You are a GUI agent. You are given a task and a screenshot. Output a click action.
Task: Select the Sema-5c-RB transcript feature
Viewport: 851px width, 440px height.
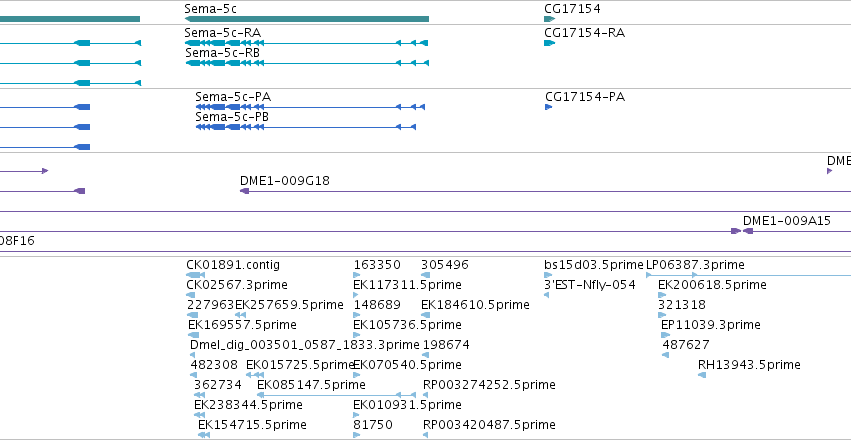point(307,63)
